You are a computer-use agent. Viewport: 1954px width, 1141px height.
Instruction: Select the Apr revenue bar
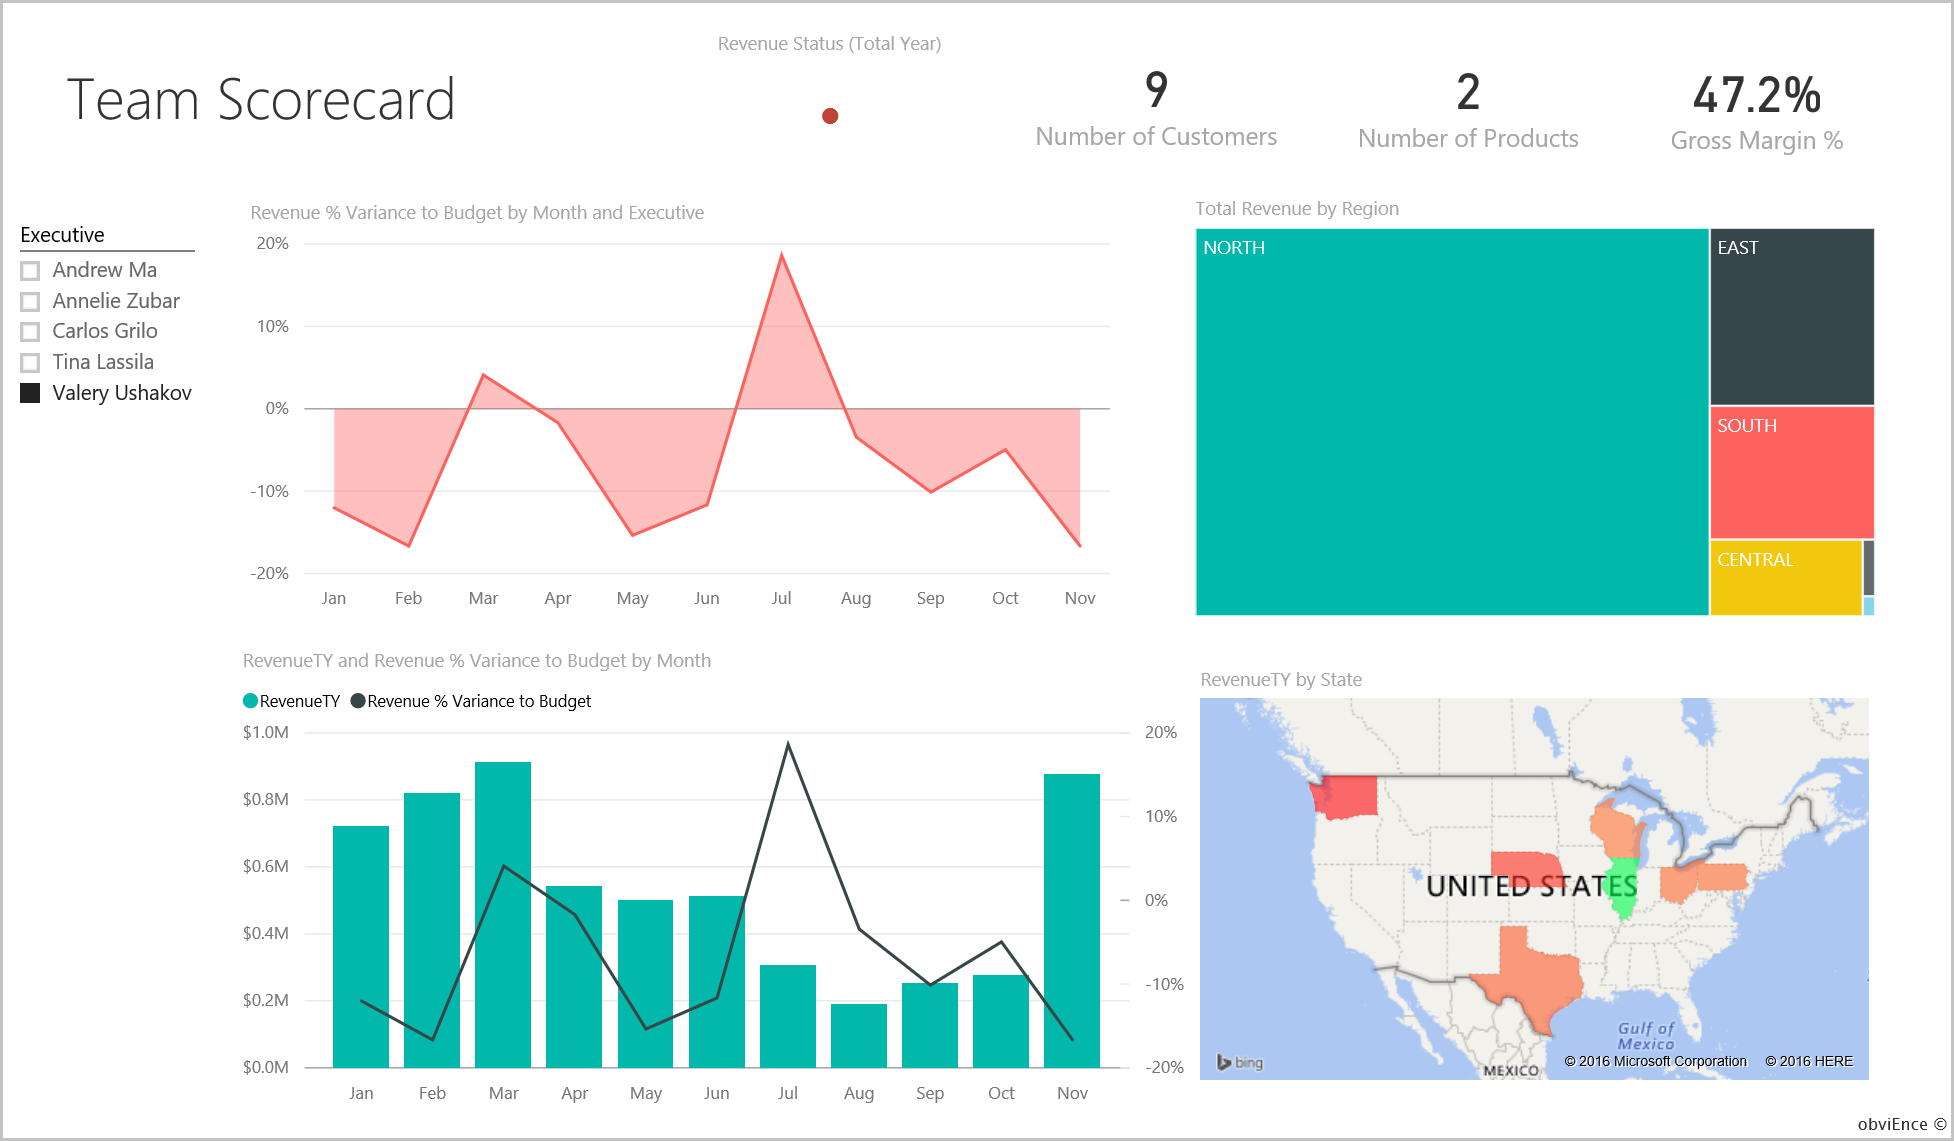click(574, 976)
